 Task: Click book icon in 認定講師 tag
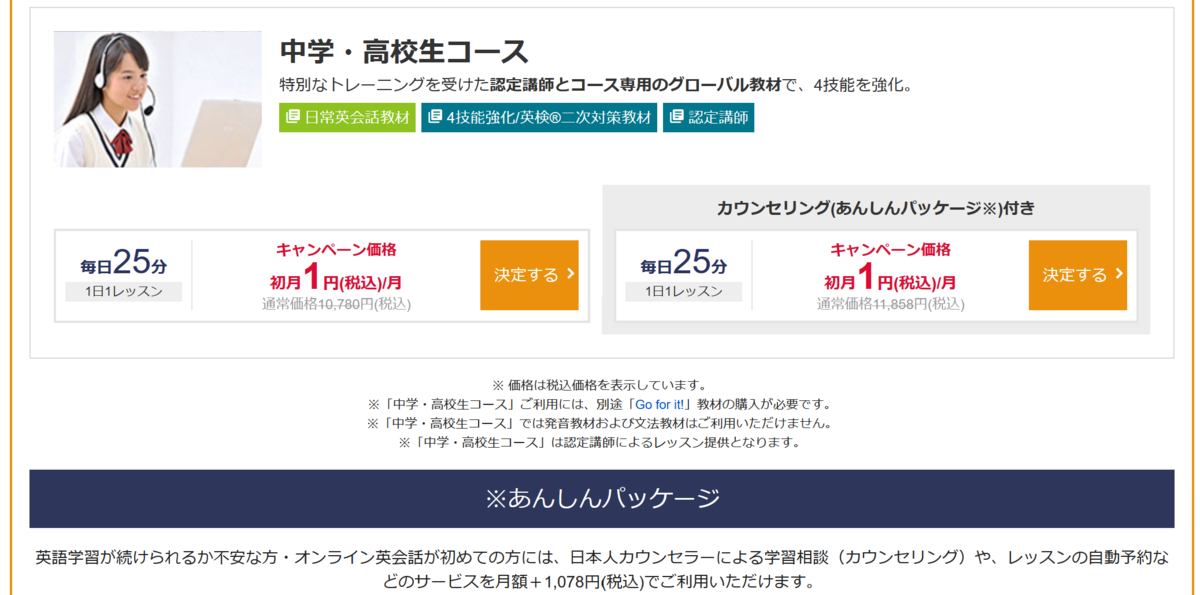(x=677, y=117)
